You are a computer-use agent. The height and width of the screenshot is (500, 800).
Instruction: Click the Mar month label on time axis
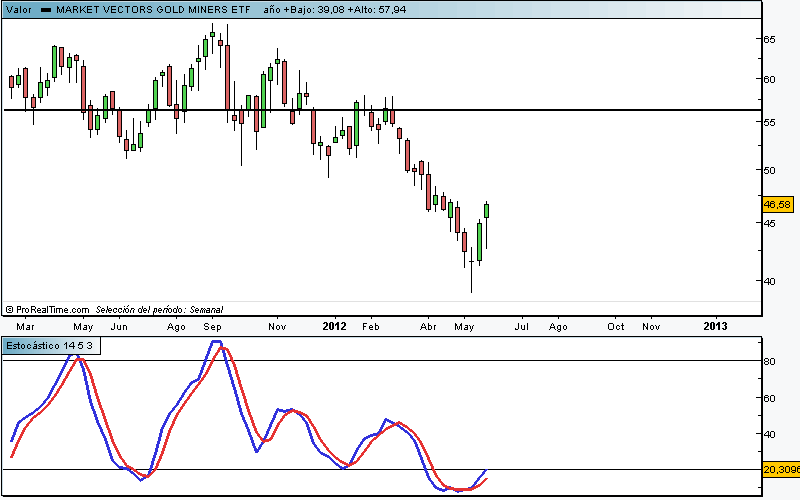[26, 326]
